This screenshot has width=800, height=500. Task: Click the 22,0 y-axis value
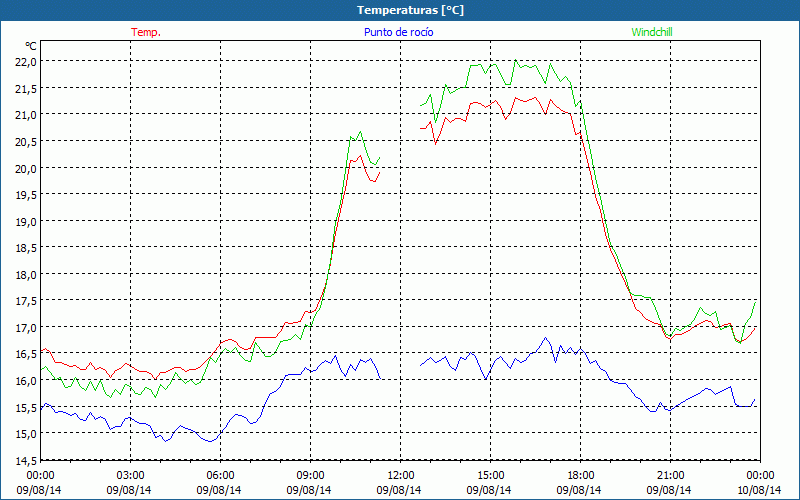tap(28, 62)
